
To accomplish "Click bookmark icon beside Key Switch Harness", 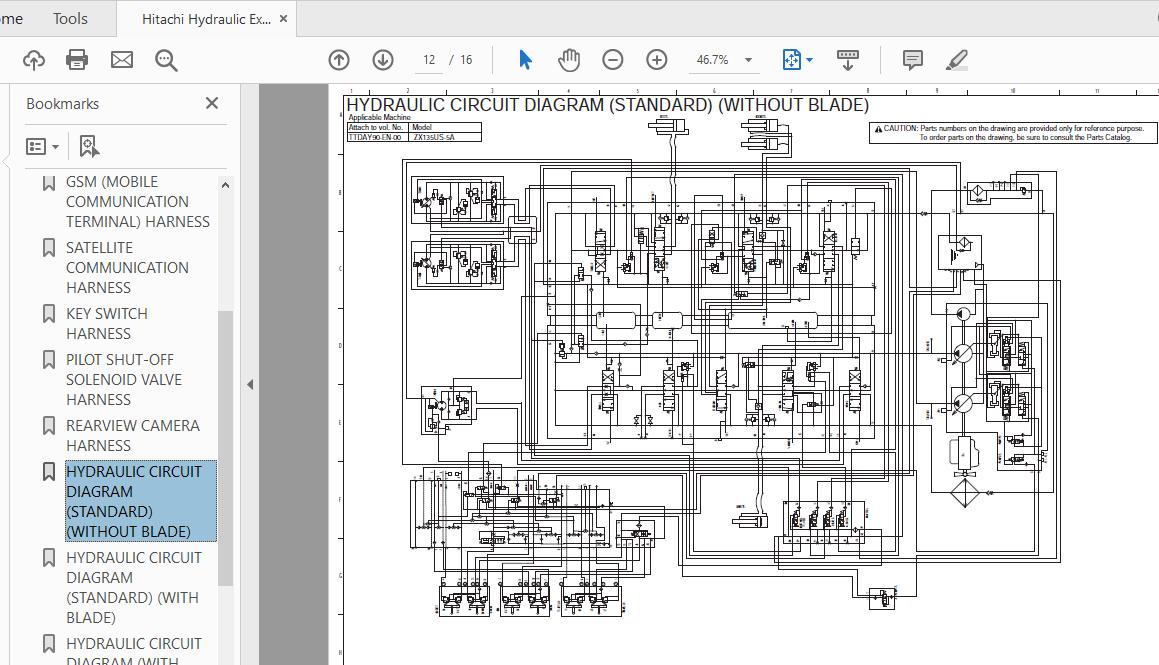I will tap(49, 314).
